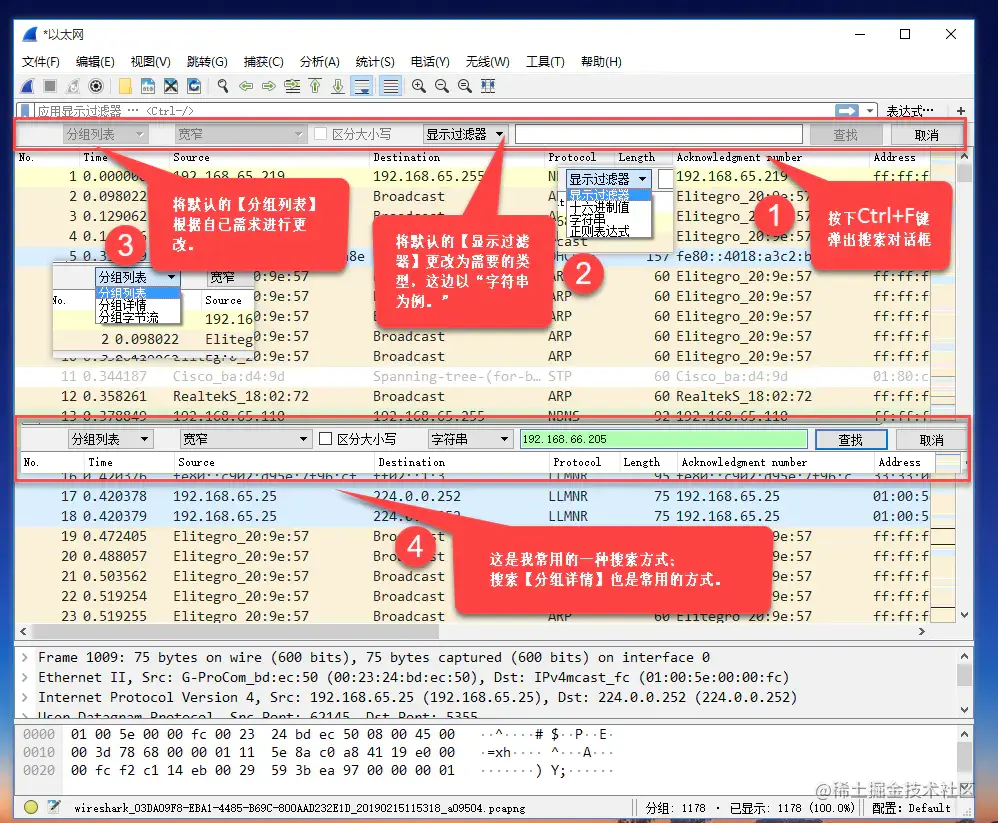Open the greyed-out 分组列表 dropdown in search bar
This screenshot has width=998, height=823.
coord(106,134)
